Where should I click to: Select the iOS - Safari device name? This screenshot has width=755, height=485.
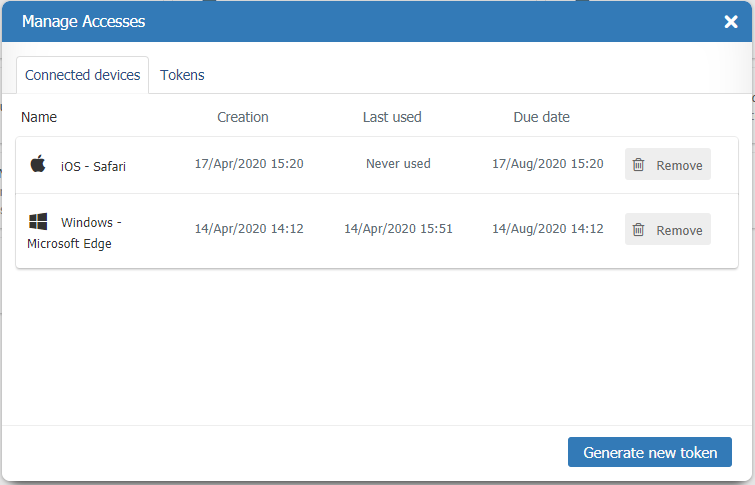[93, 166]
